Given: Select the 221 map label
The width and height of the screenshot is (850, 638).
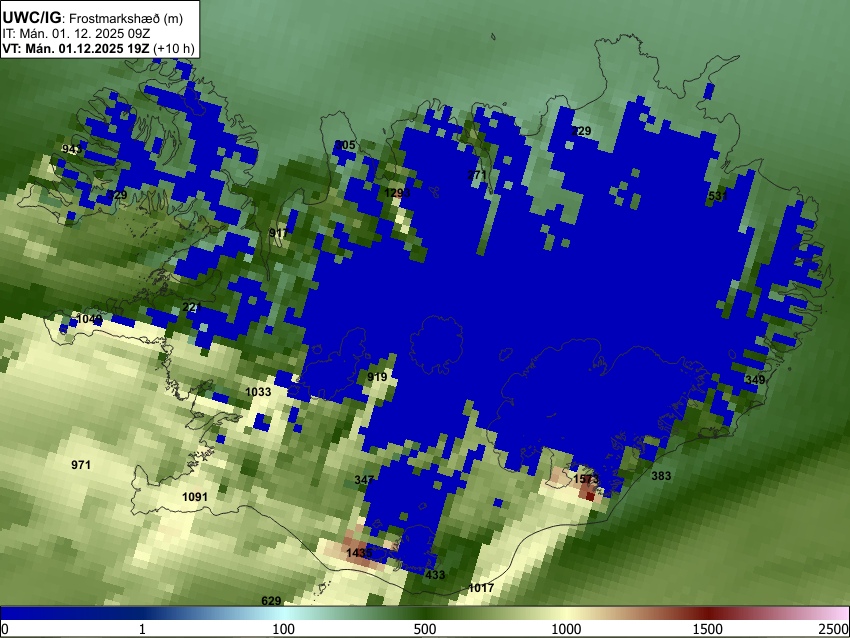Looking at the screenshot, I should coord(191,307).
